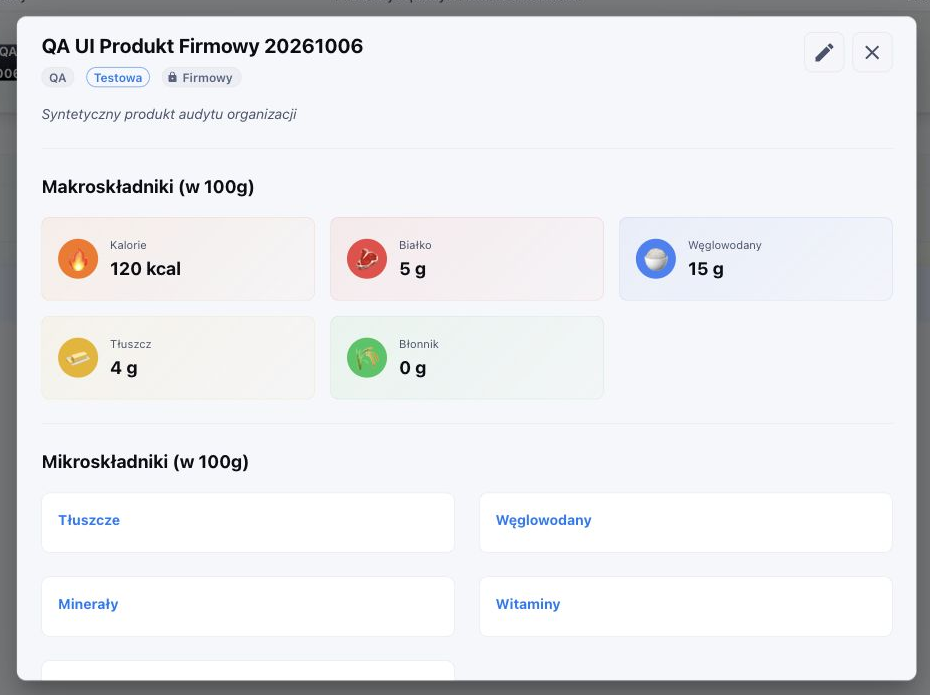Expand the Węglowodany micronutrient section
This screenshot has height=695, width=930.
click(x=686, y=522)
